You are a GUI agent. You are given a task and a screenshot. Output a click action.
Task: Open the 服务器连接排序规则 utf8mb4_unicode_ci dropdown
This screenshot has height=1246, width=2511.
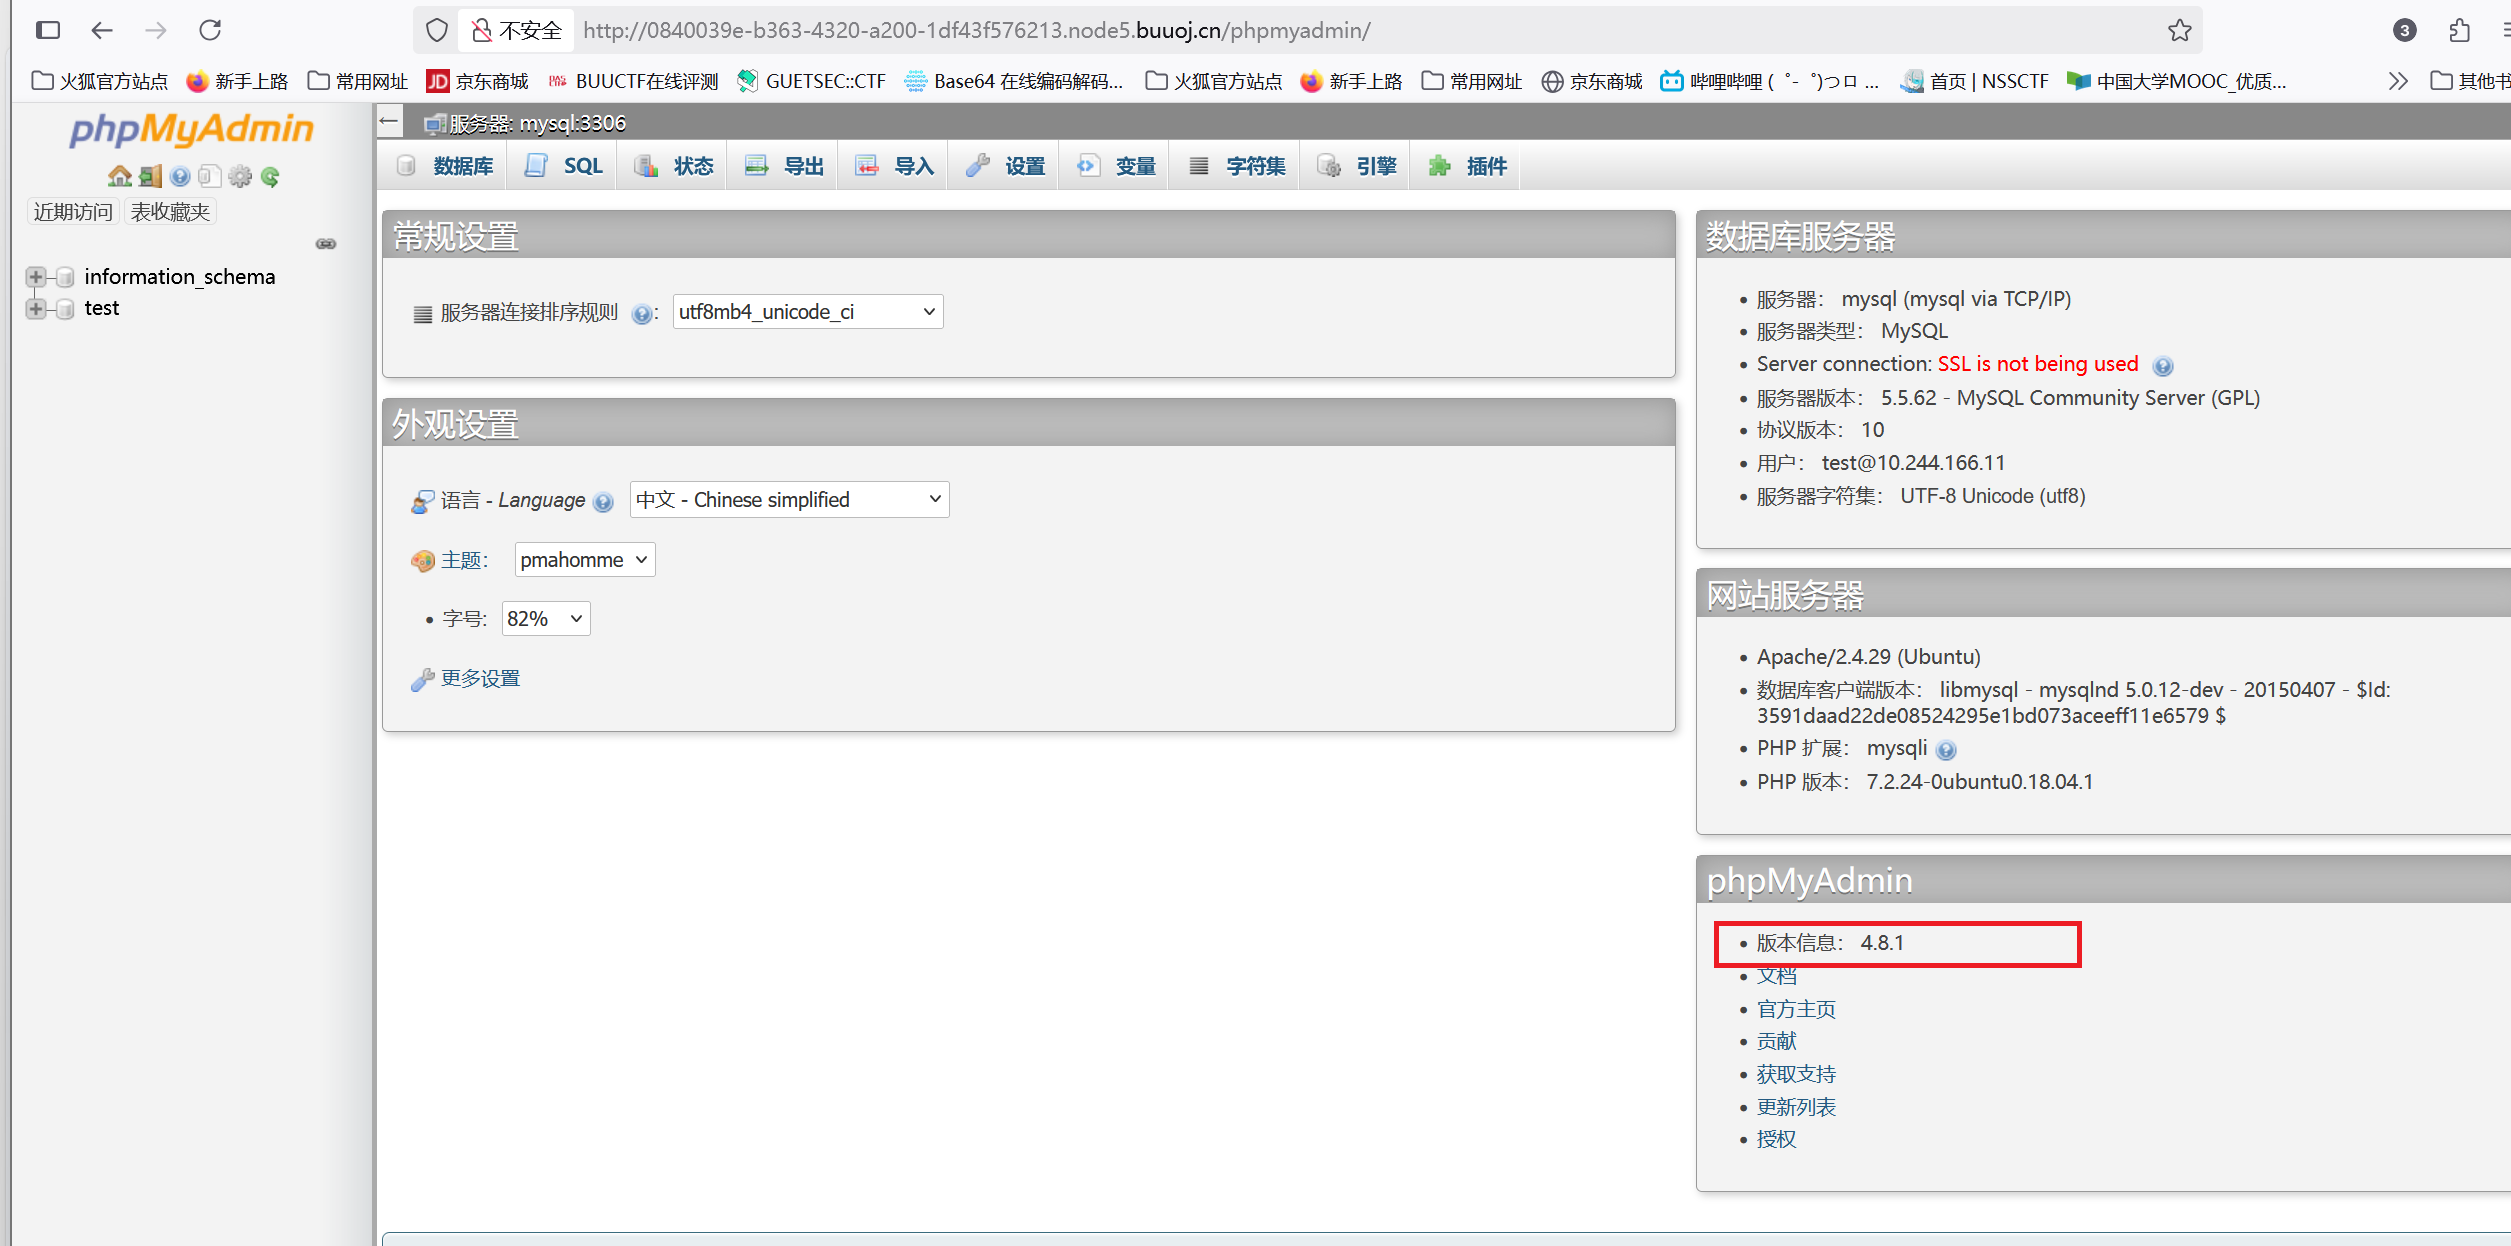pos(808,312)
